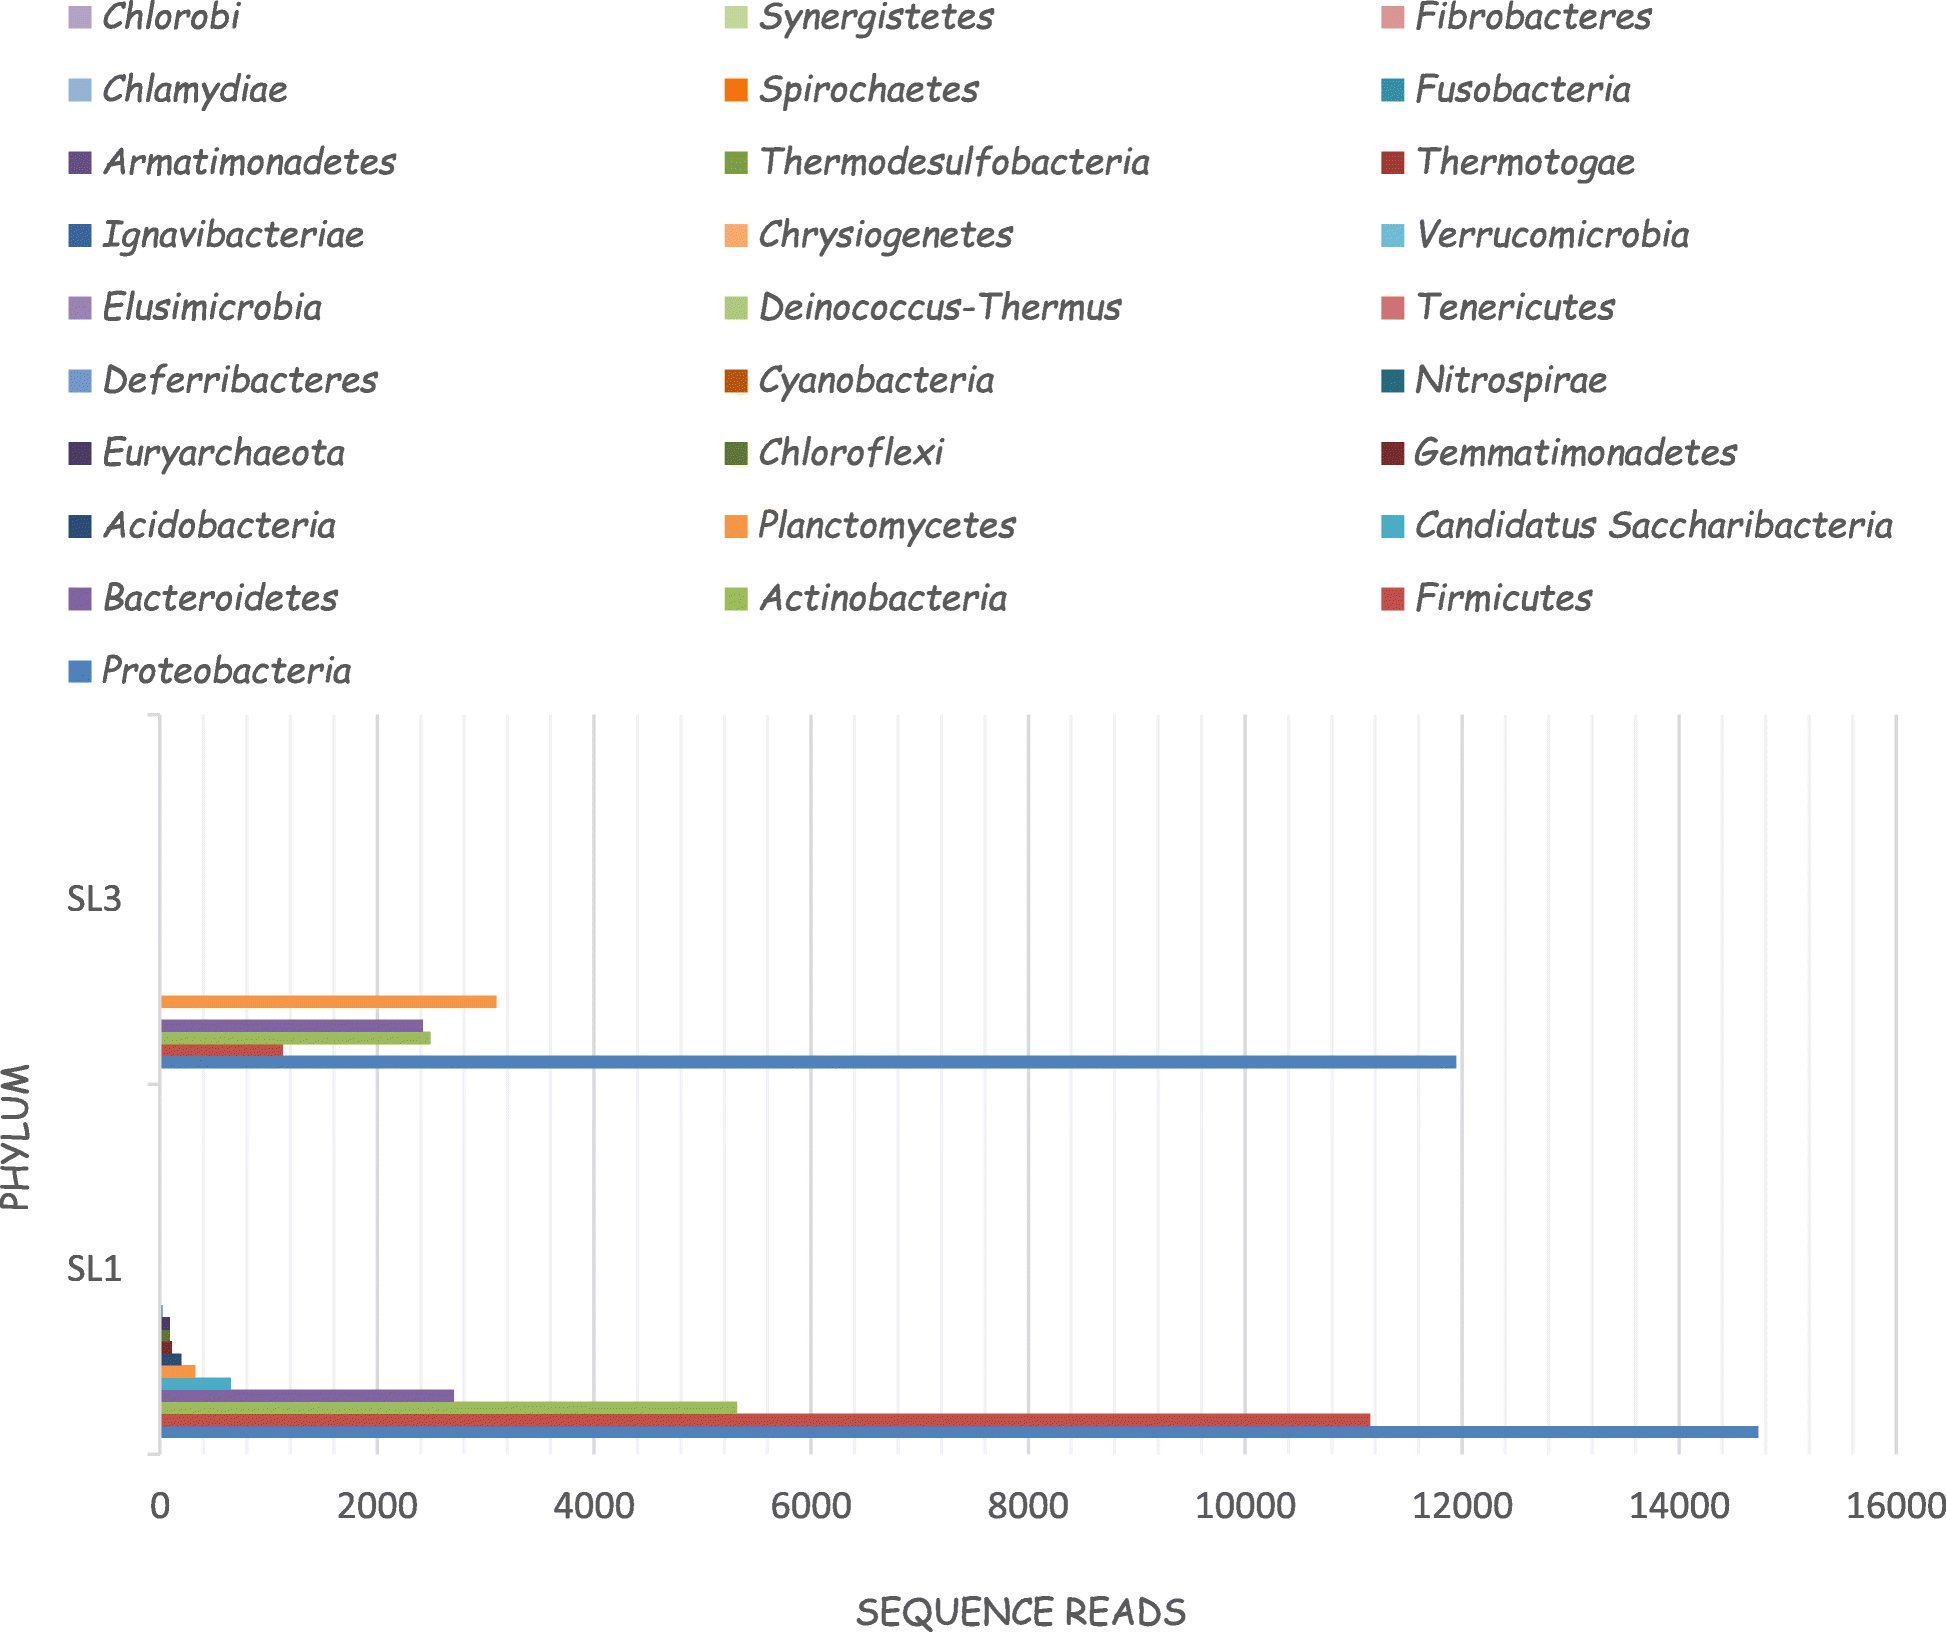Select the Synergistetes legend label

click(876, 18)
